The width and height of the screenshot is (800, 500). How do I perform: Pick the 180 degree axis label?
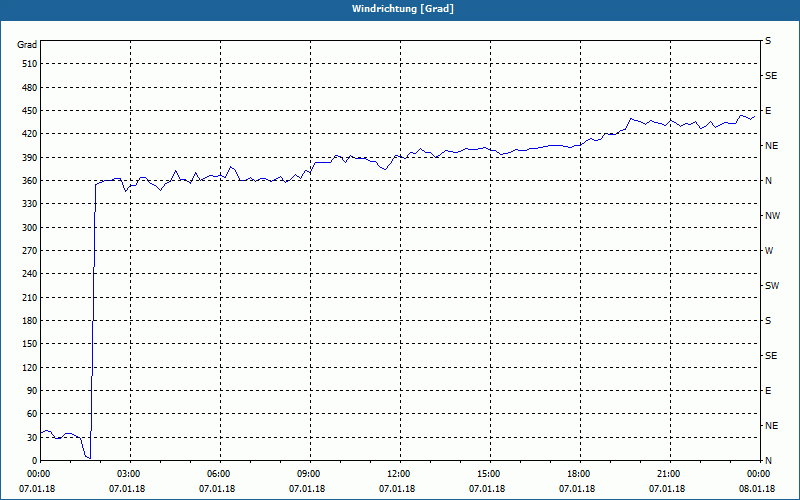click(30, 321)
